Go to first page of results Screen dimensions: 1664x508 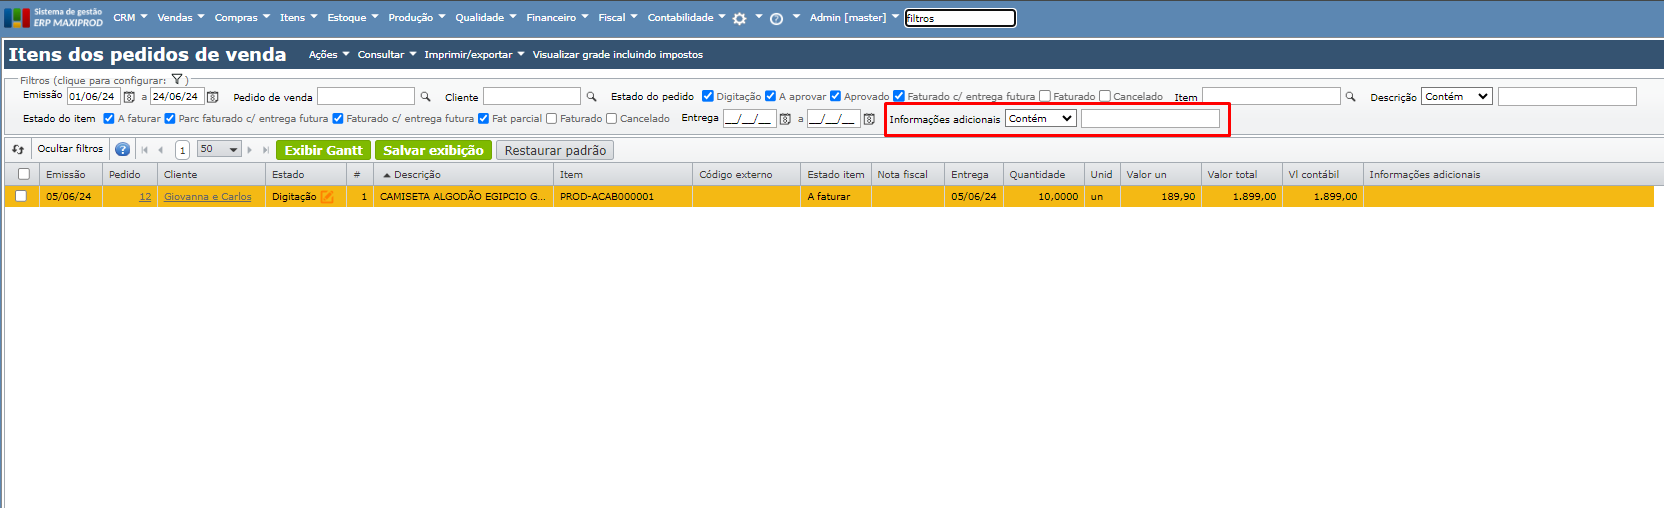tap(144, 150)
